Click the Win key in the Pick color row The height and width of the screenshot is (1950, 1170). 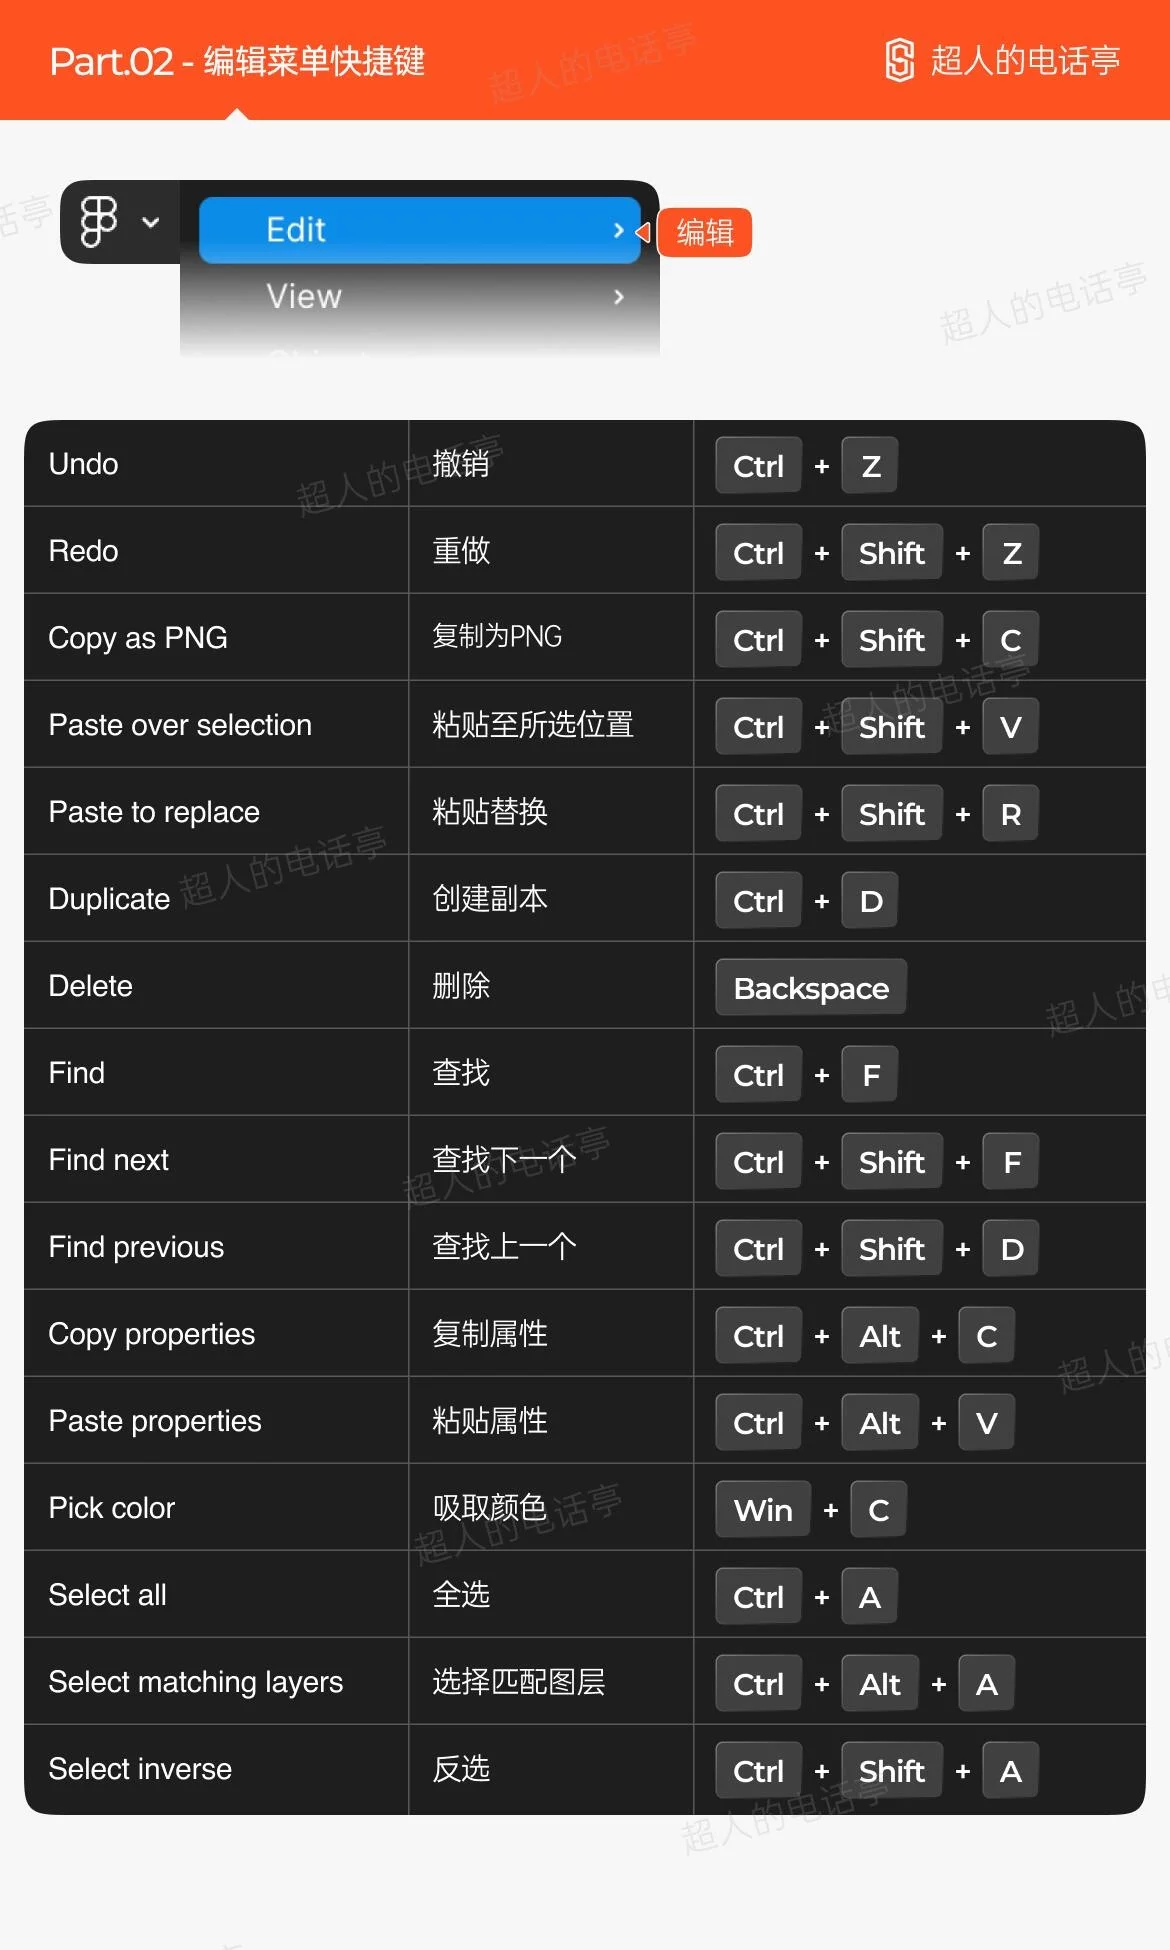click(x=763, y=1510)
